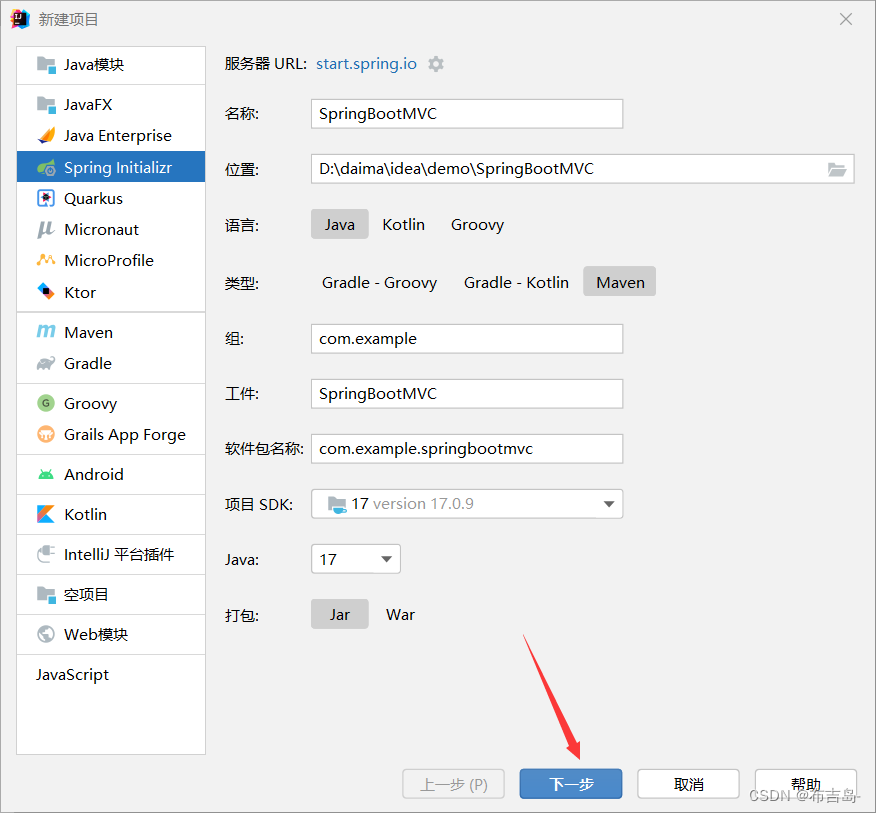Switch type to Gradle - Kotlin

click(x=516, y=282)
